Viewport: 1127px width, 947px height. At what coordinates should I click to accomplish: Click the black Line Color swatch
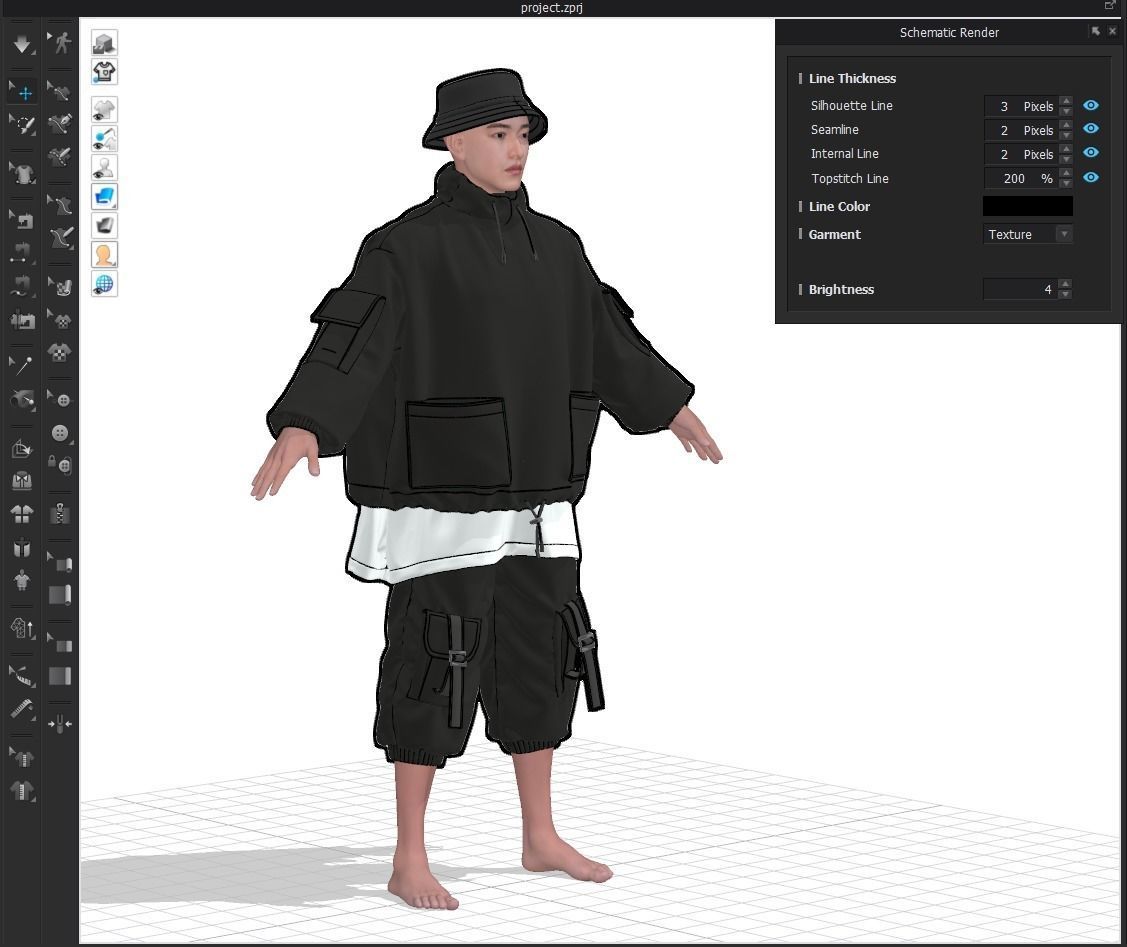pos(1027,206)
